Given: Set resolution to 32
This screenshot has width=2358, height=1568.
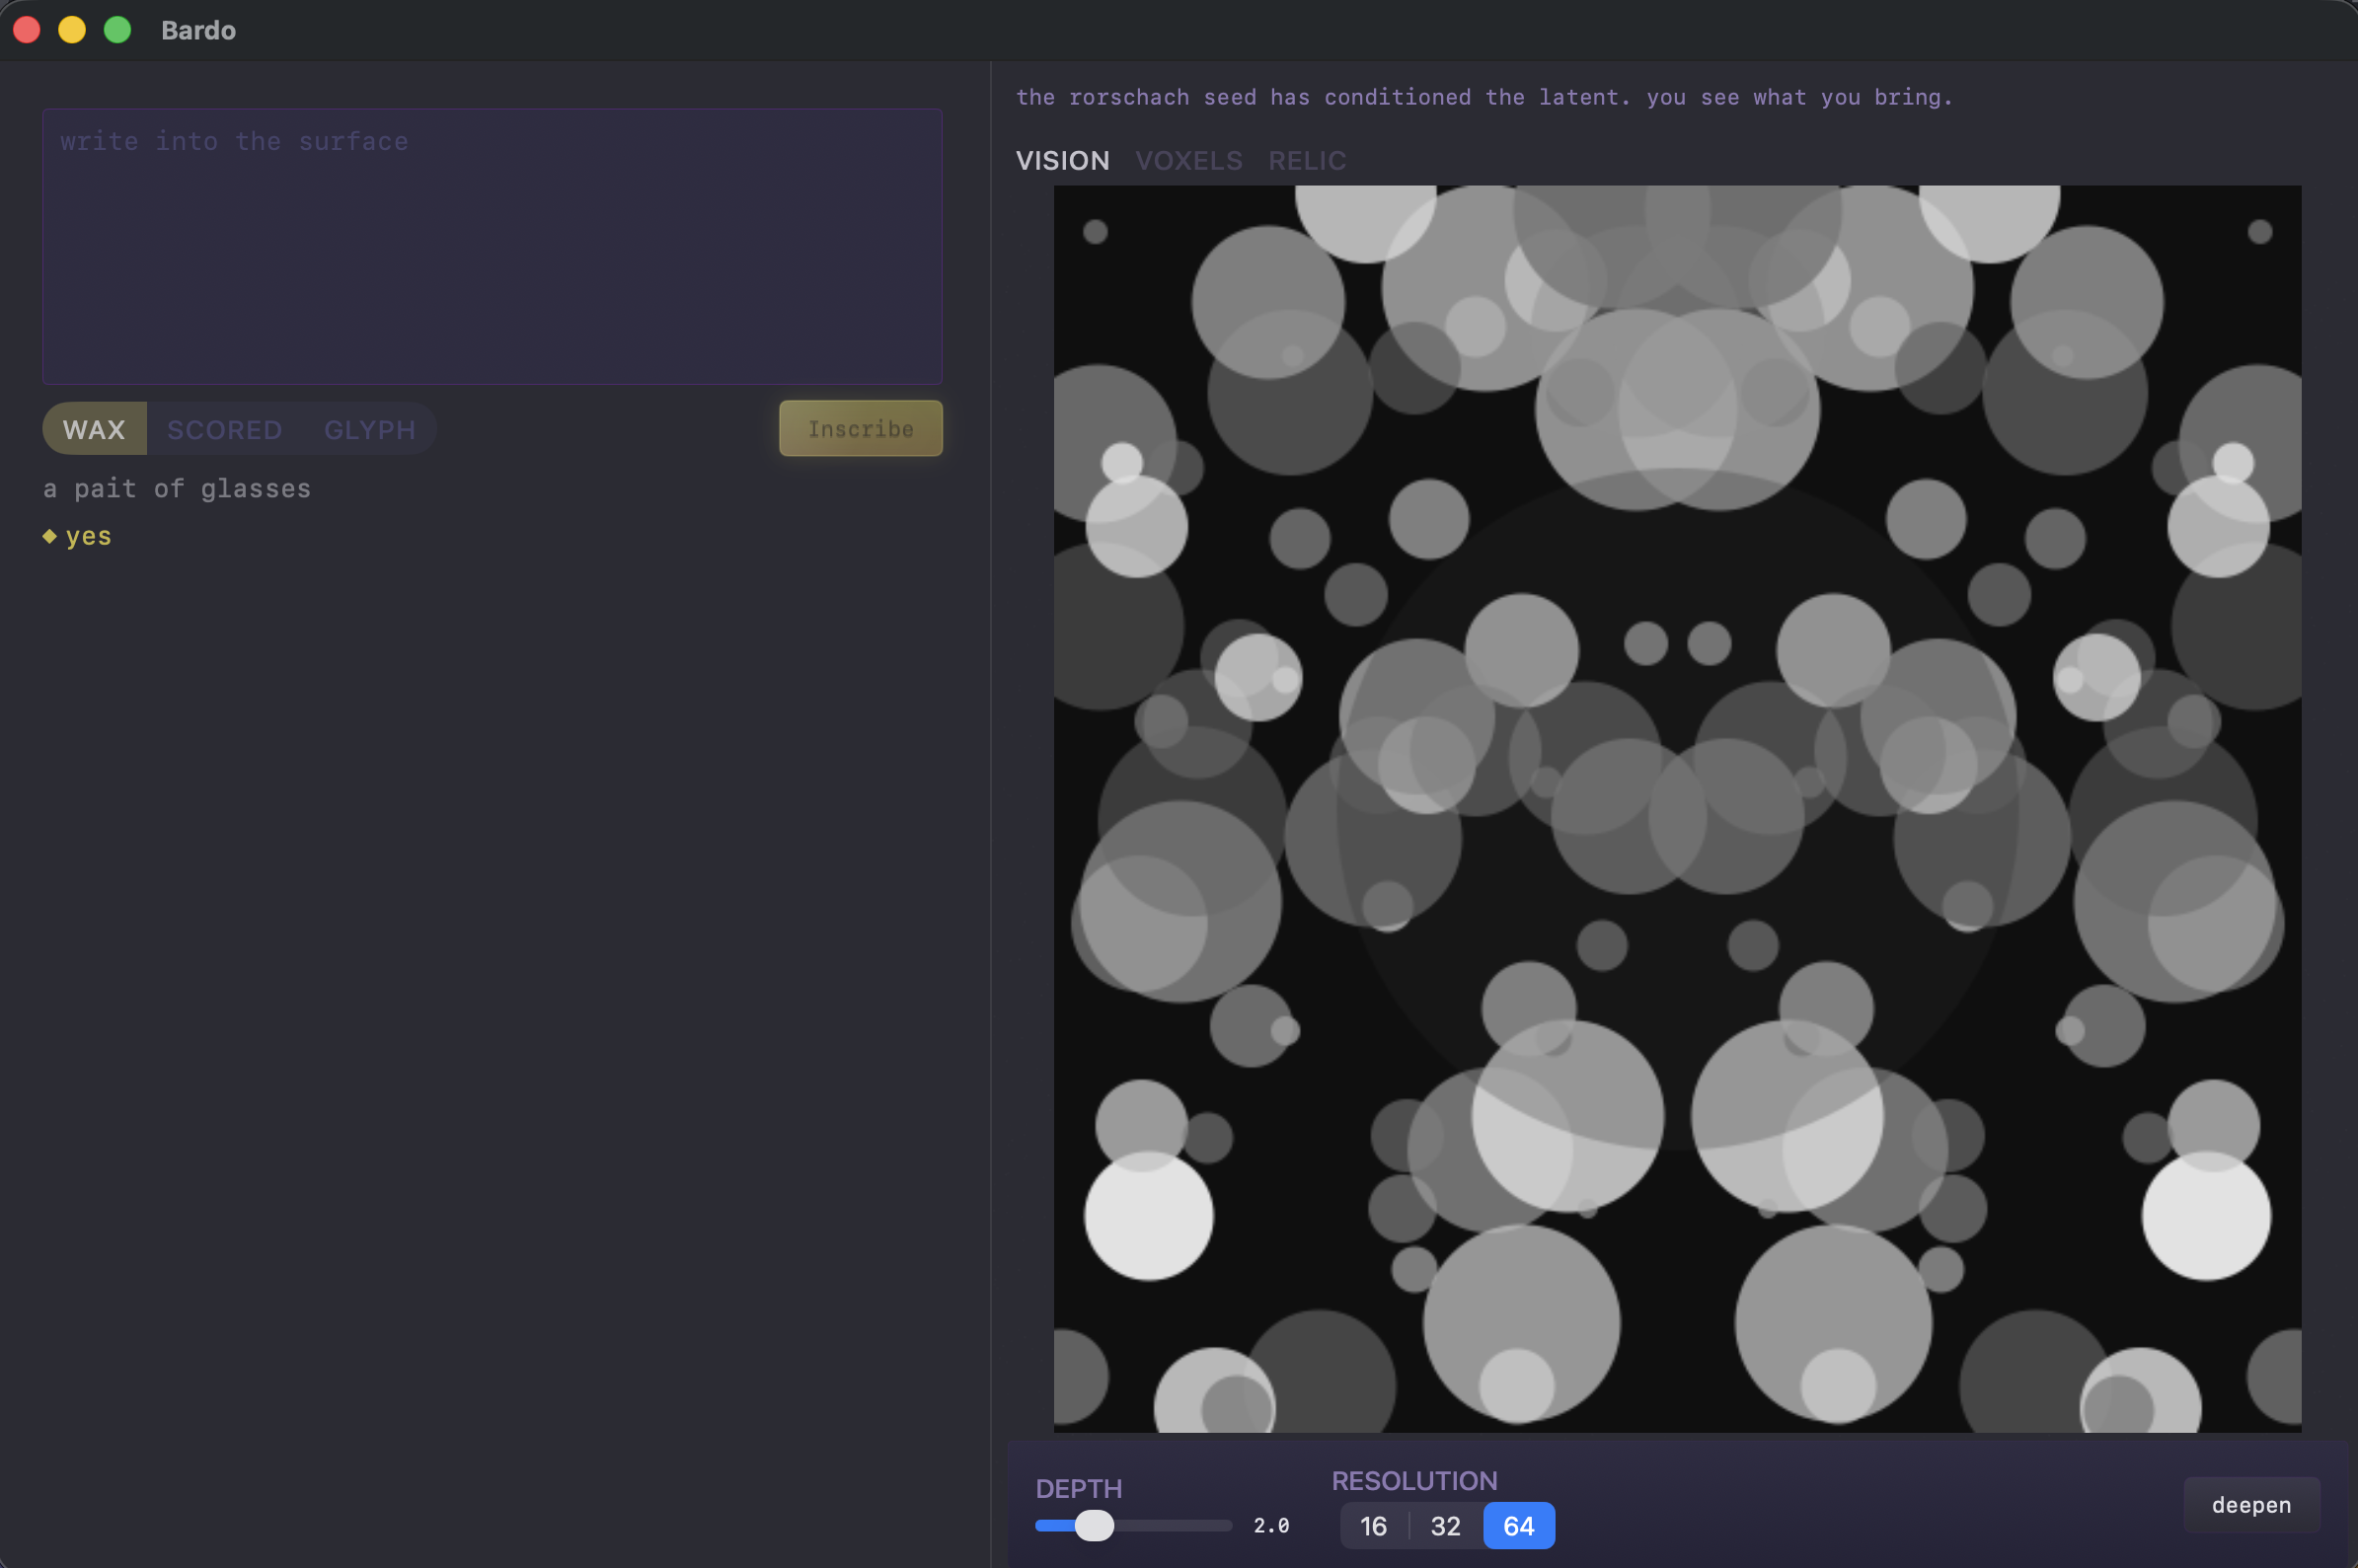Looking at the screenshot, I should 1445,1526.
